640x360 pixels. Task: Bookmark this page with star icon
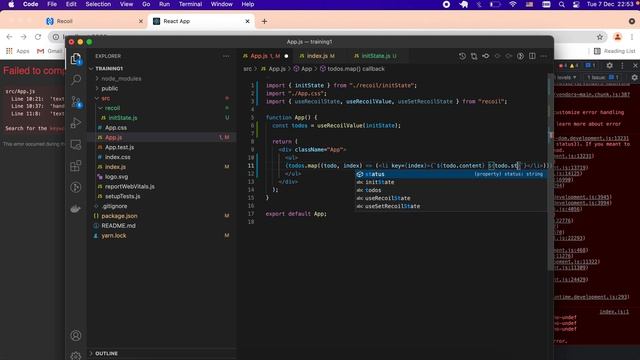pyautogui.click(x=600, y=37)
